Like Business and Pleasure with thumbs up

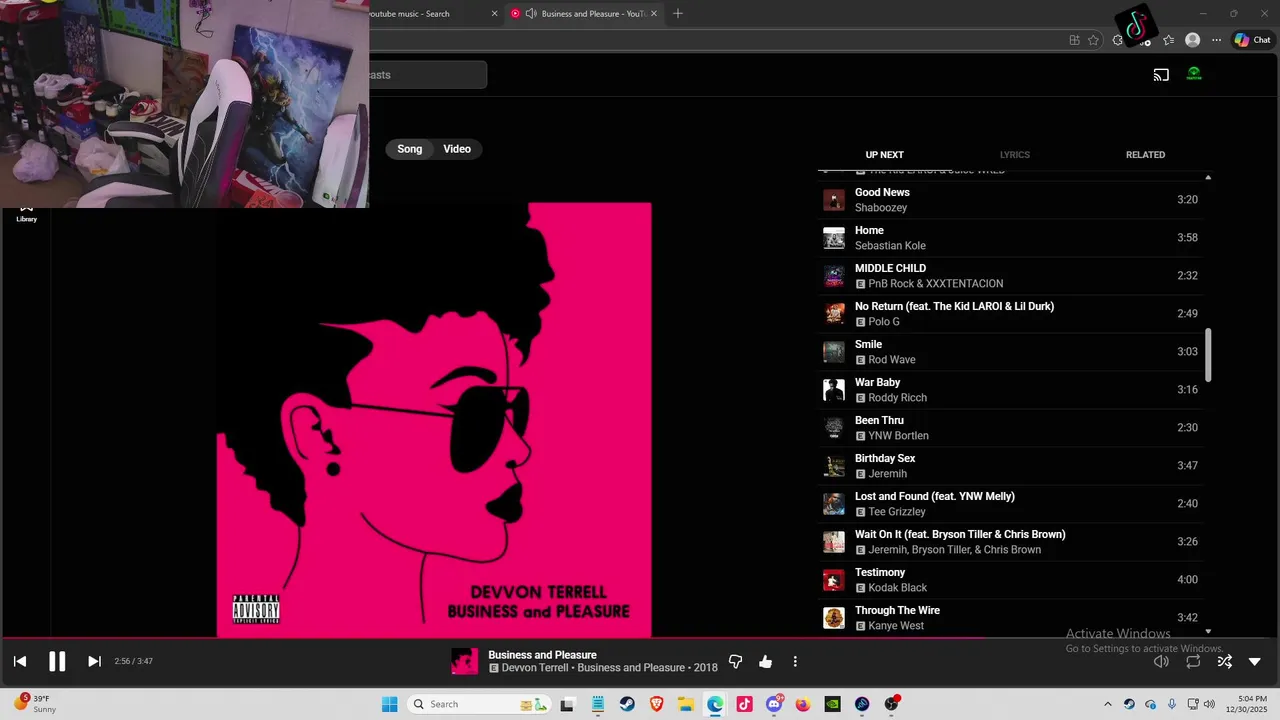(x=765, y=661)
